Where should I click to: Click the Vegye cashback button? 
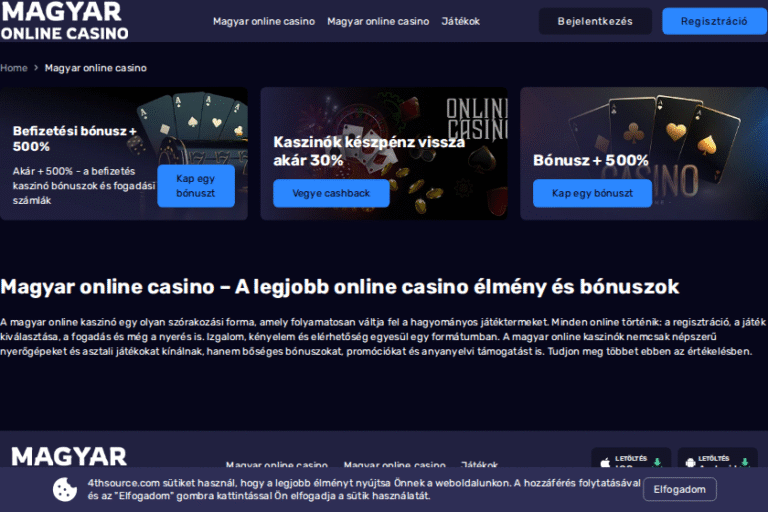coord(331,193)
